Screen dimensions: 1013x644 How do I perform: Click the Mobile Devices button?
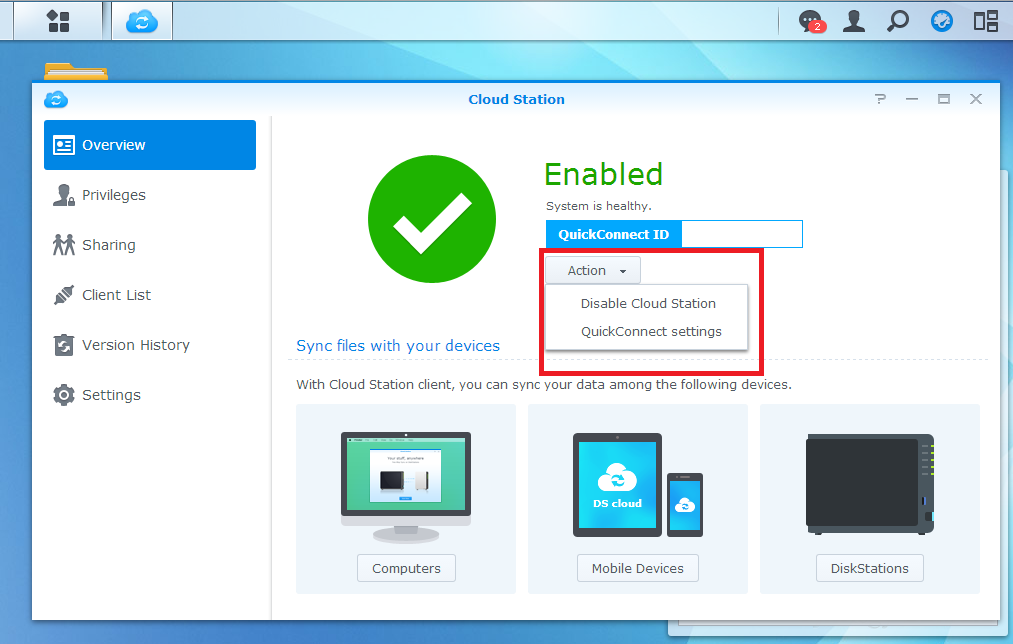(638, 568)
